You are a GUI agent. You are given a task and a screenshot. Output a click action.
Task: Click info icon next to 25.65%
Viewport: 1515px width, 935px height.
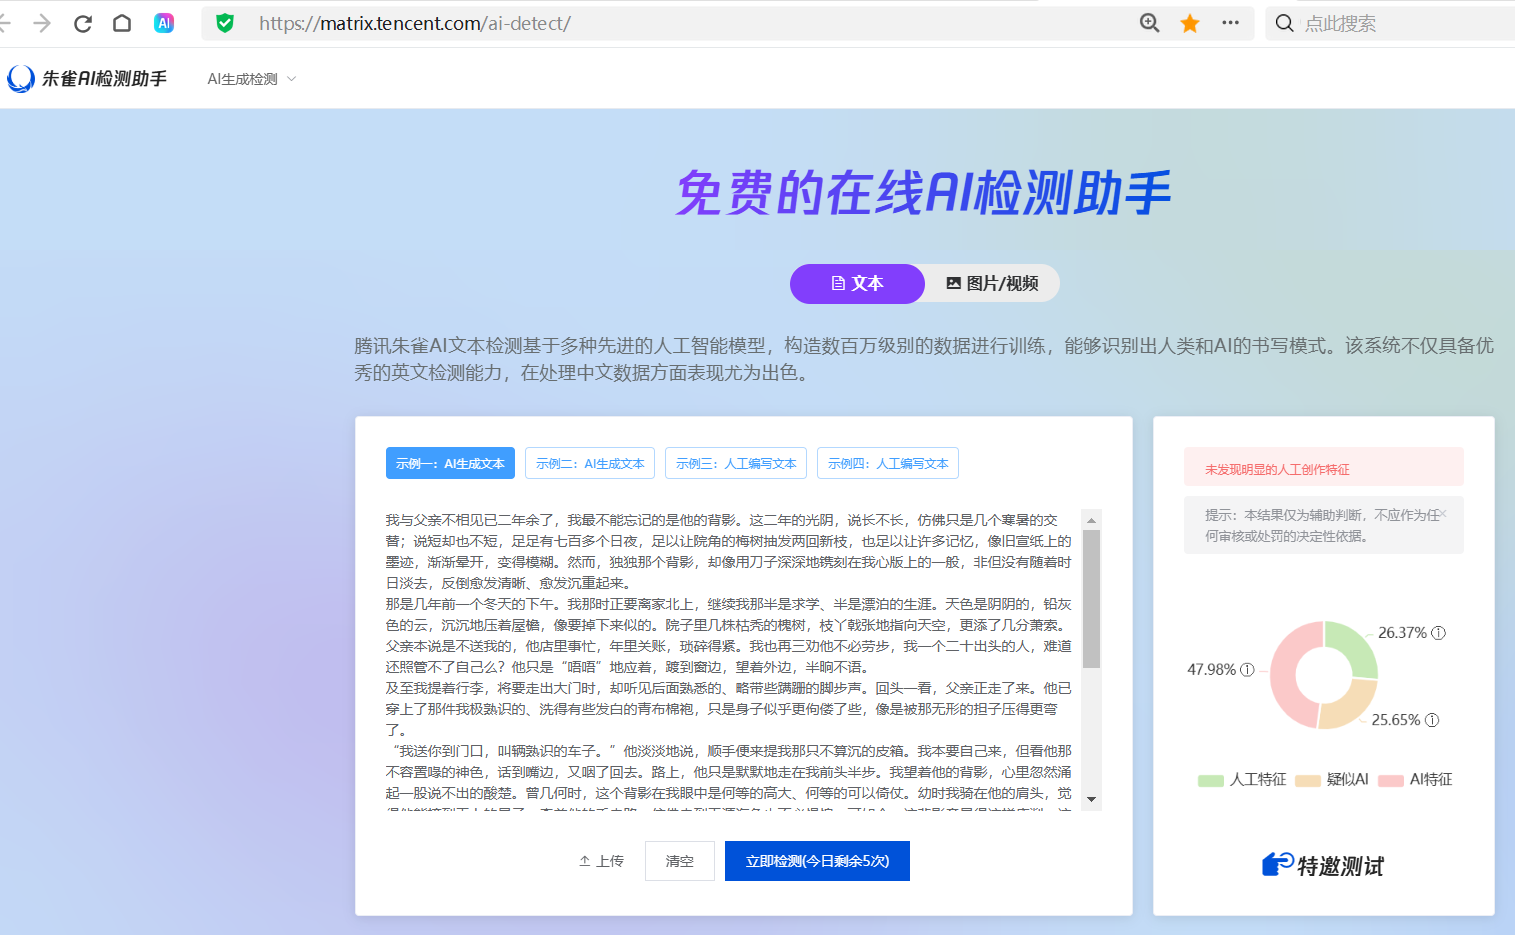[x=1432, y=720]
